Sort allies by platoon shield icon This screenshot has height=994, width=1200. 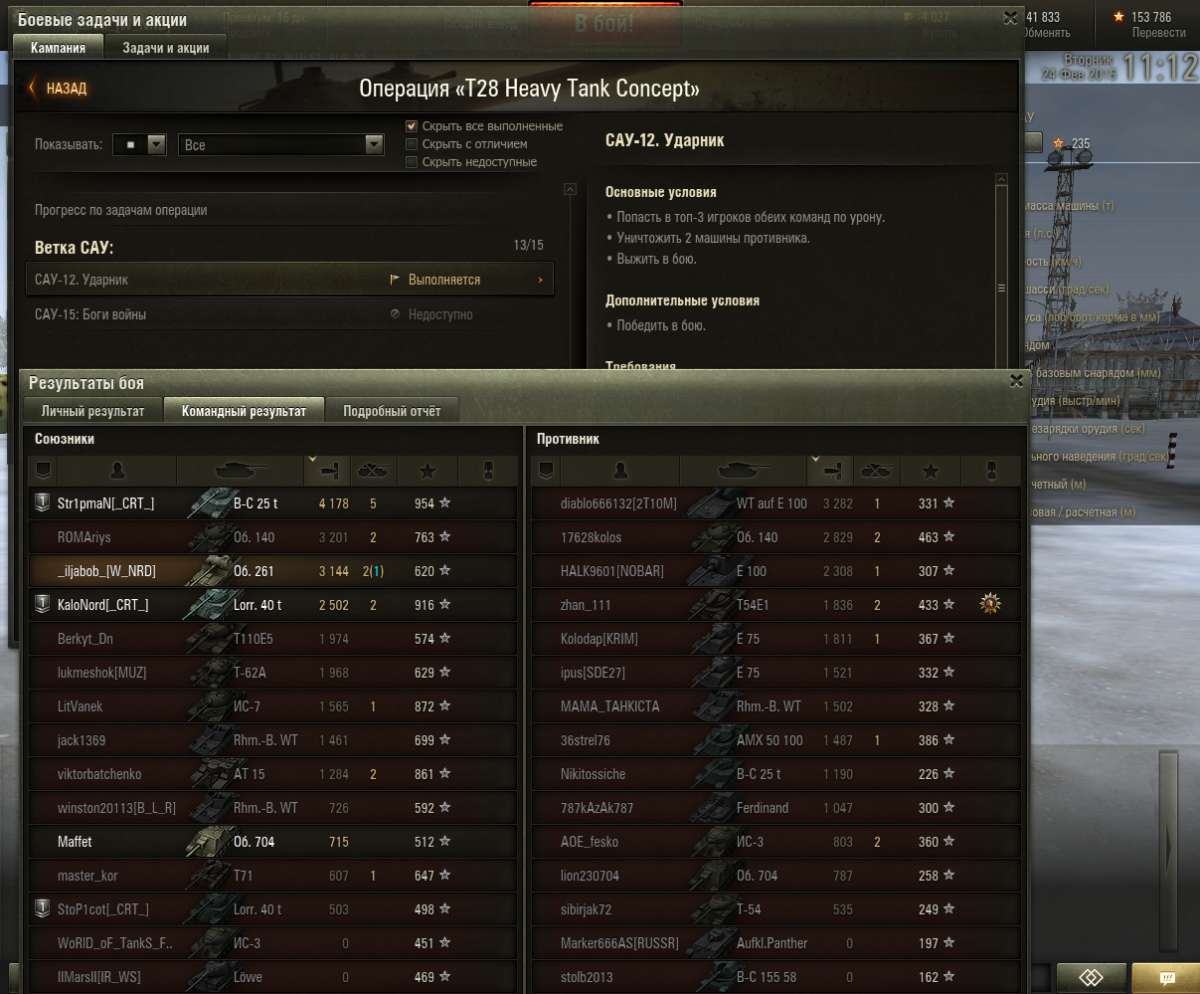click(42, 469)
